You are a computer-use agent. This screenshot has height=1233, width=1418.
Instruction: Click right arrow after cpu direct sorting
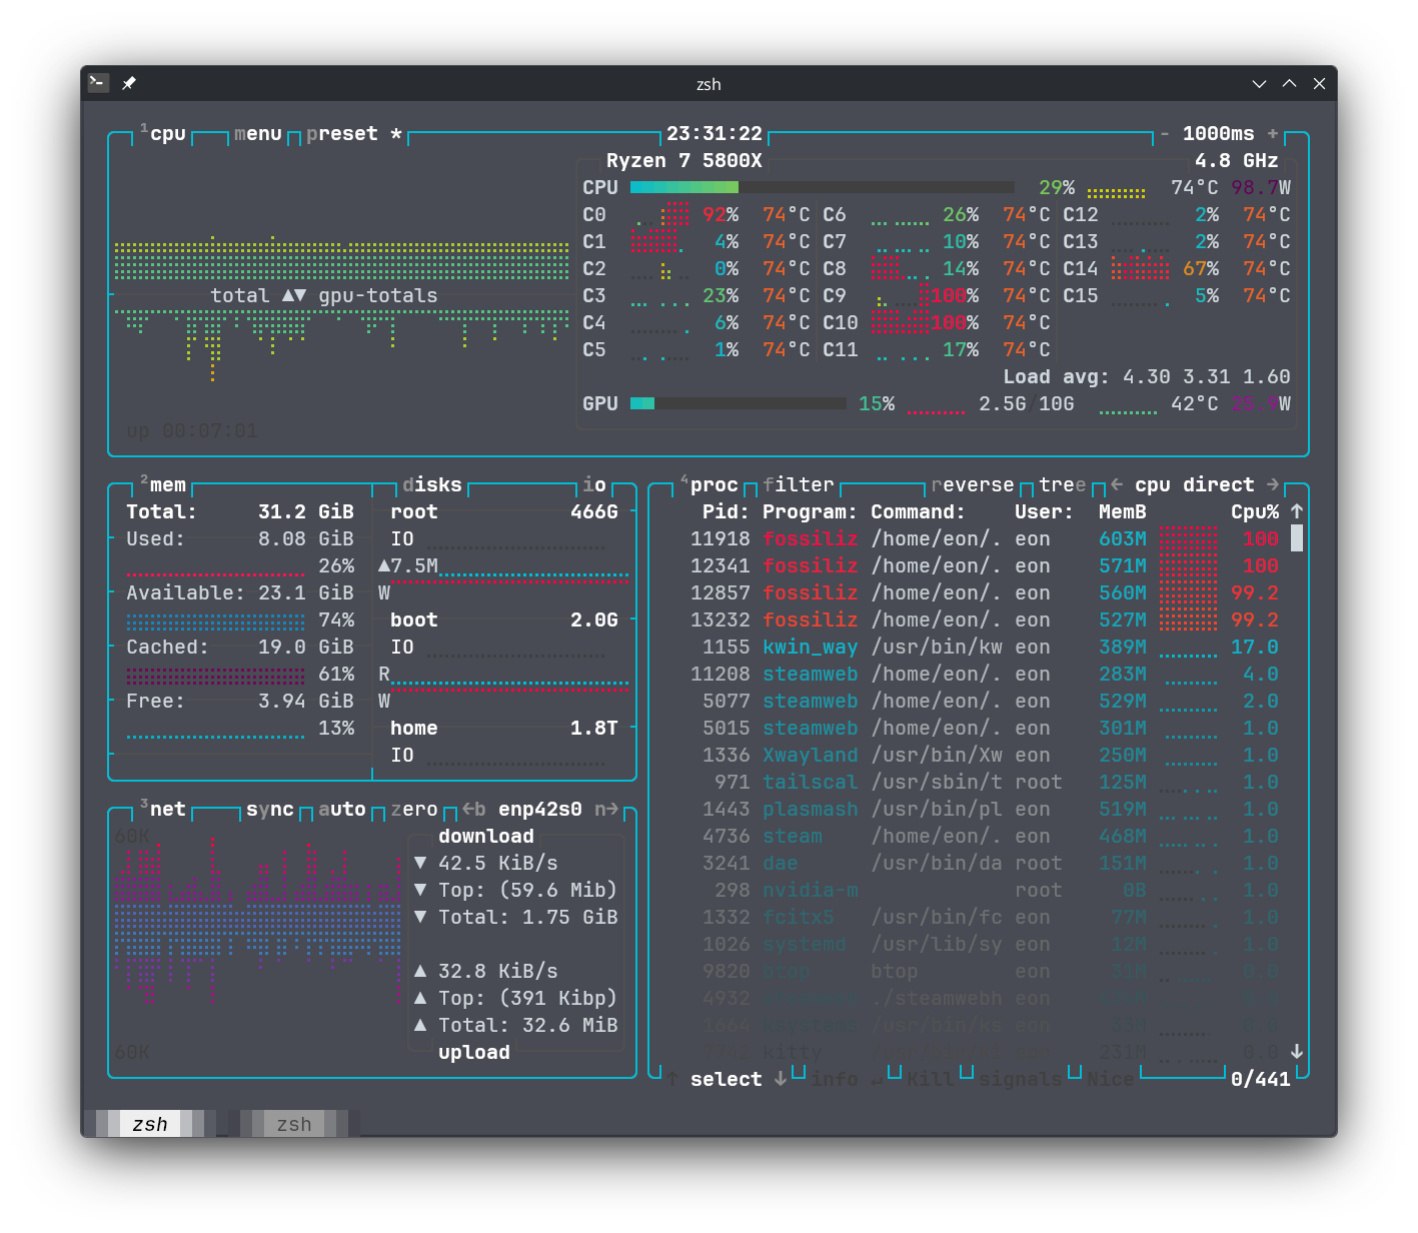[1272, 485]
